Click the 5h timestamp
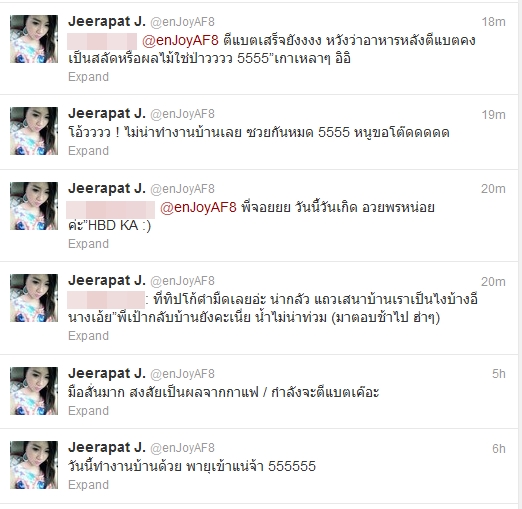Viewport: 522px width, 509px height. click(x=499, y=374)
